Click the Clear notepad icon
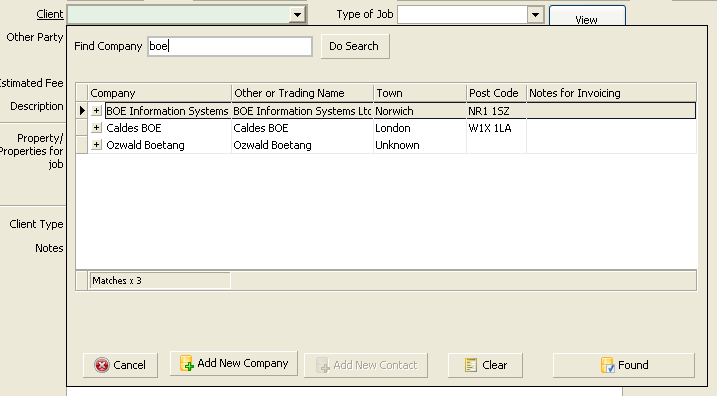This screenshot has height=396, width=717. (471, 365)
